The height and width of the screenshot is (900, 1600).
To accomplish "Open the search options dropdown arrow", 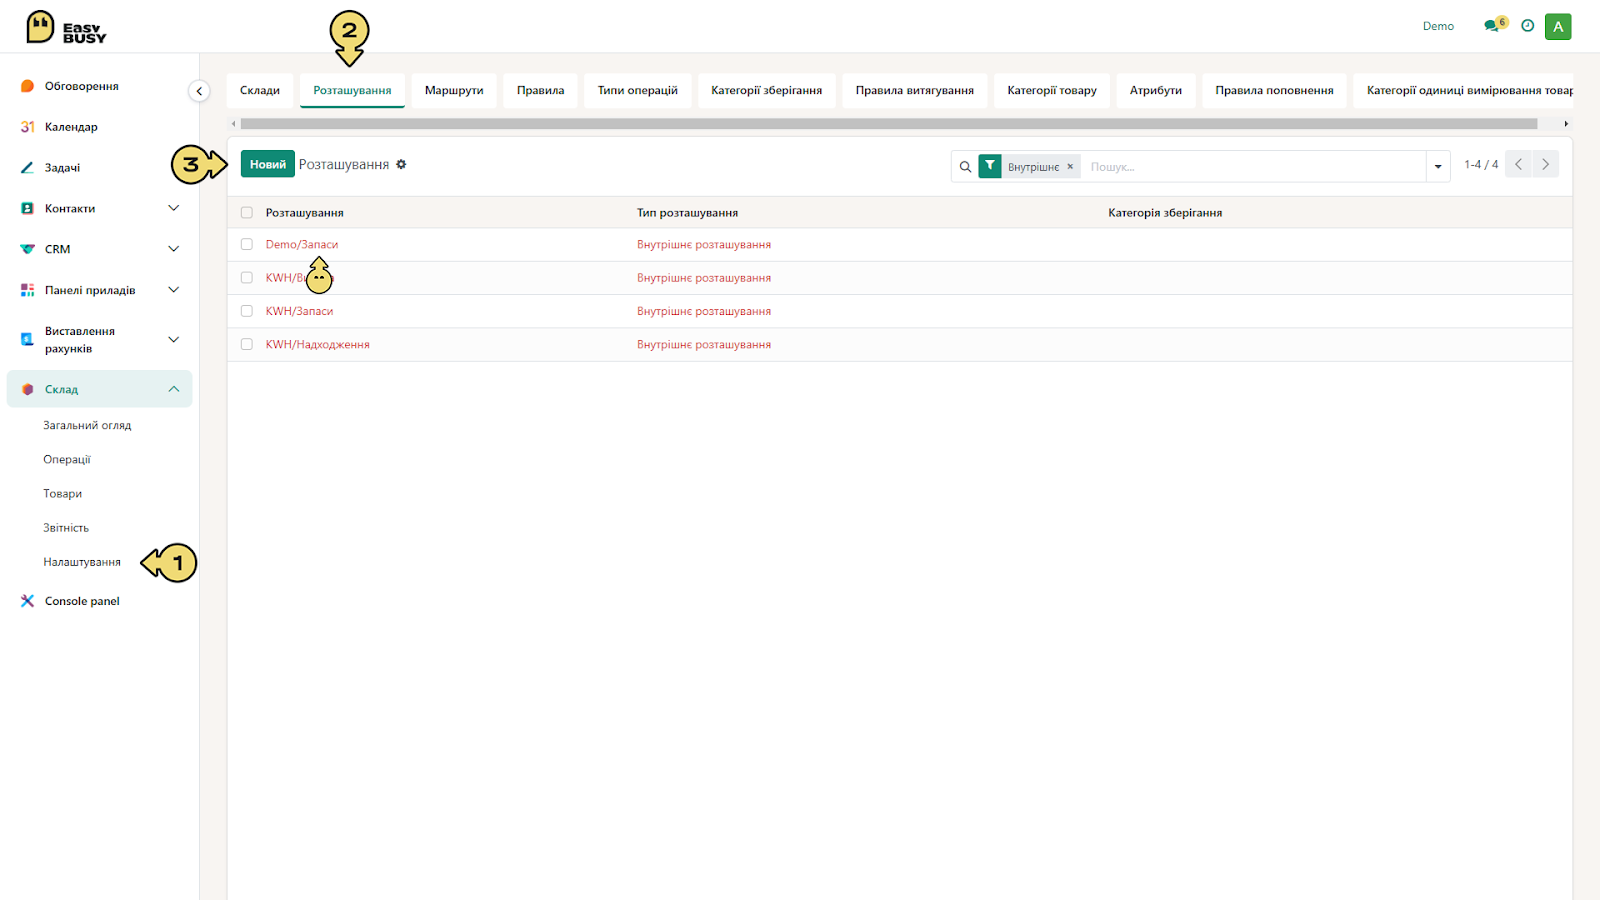I will (x=1438, y=167).
